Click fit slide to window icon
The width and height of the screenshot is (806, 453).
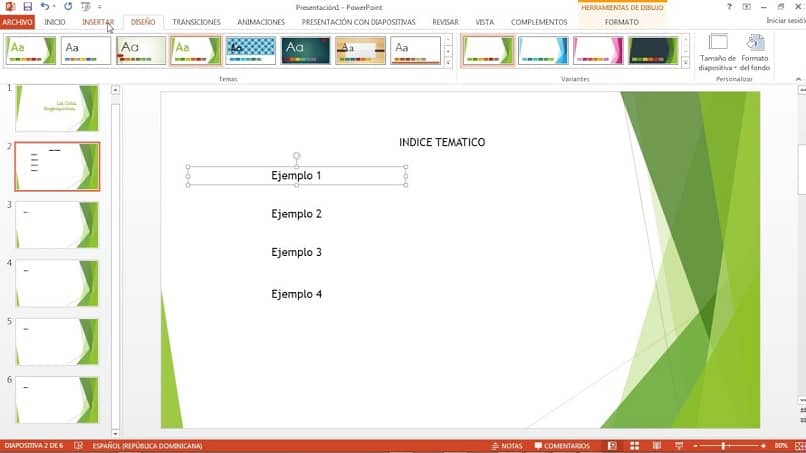(x=797, y=446)
